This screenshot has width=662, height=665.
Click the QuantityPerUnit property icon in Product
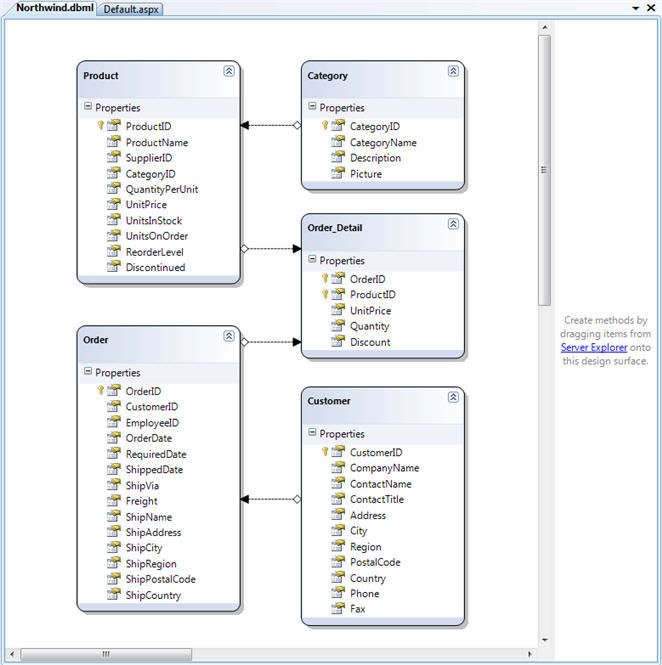(114, 188)
